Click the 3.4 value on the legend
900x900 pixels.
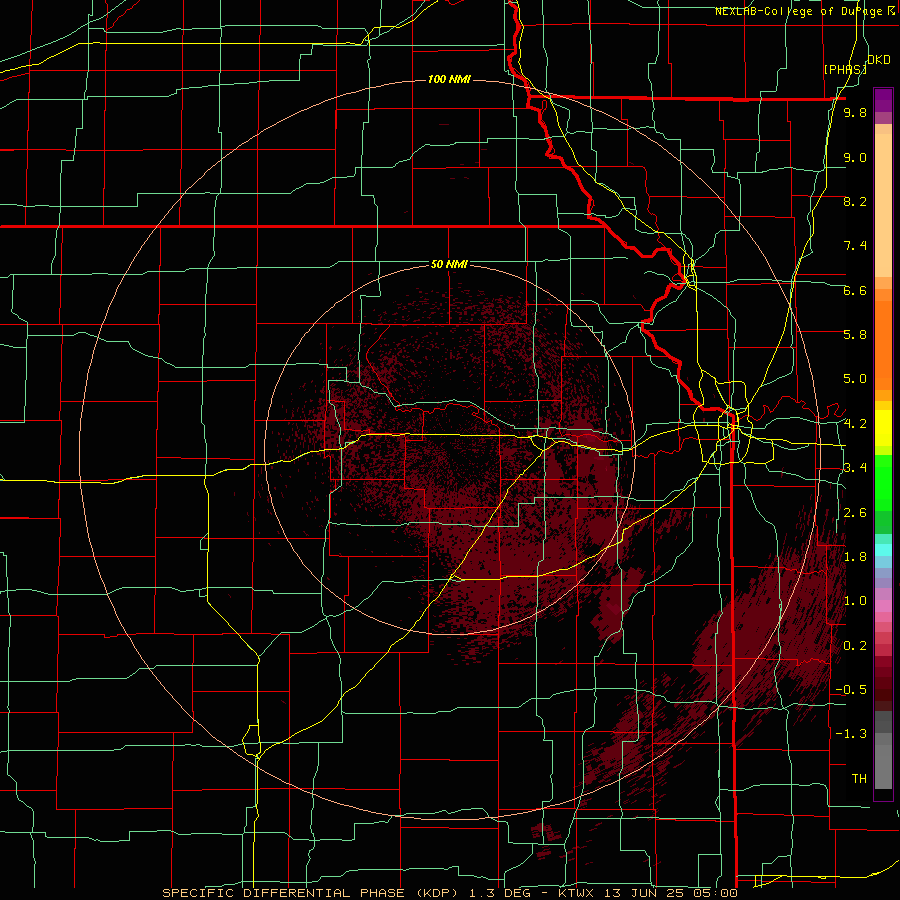pos(855,468)
